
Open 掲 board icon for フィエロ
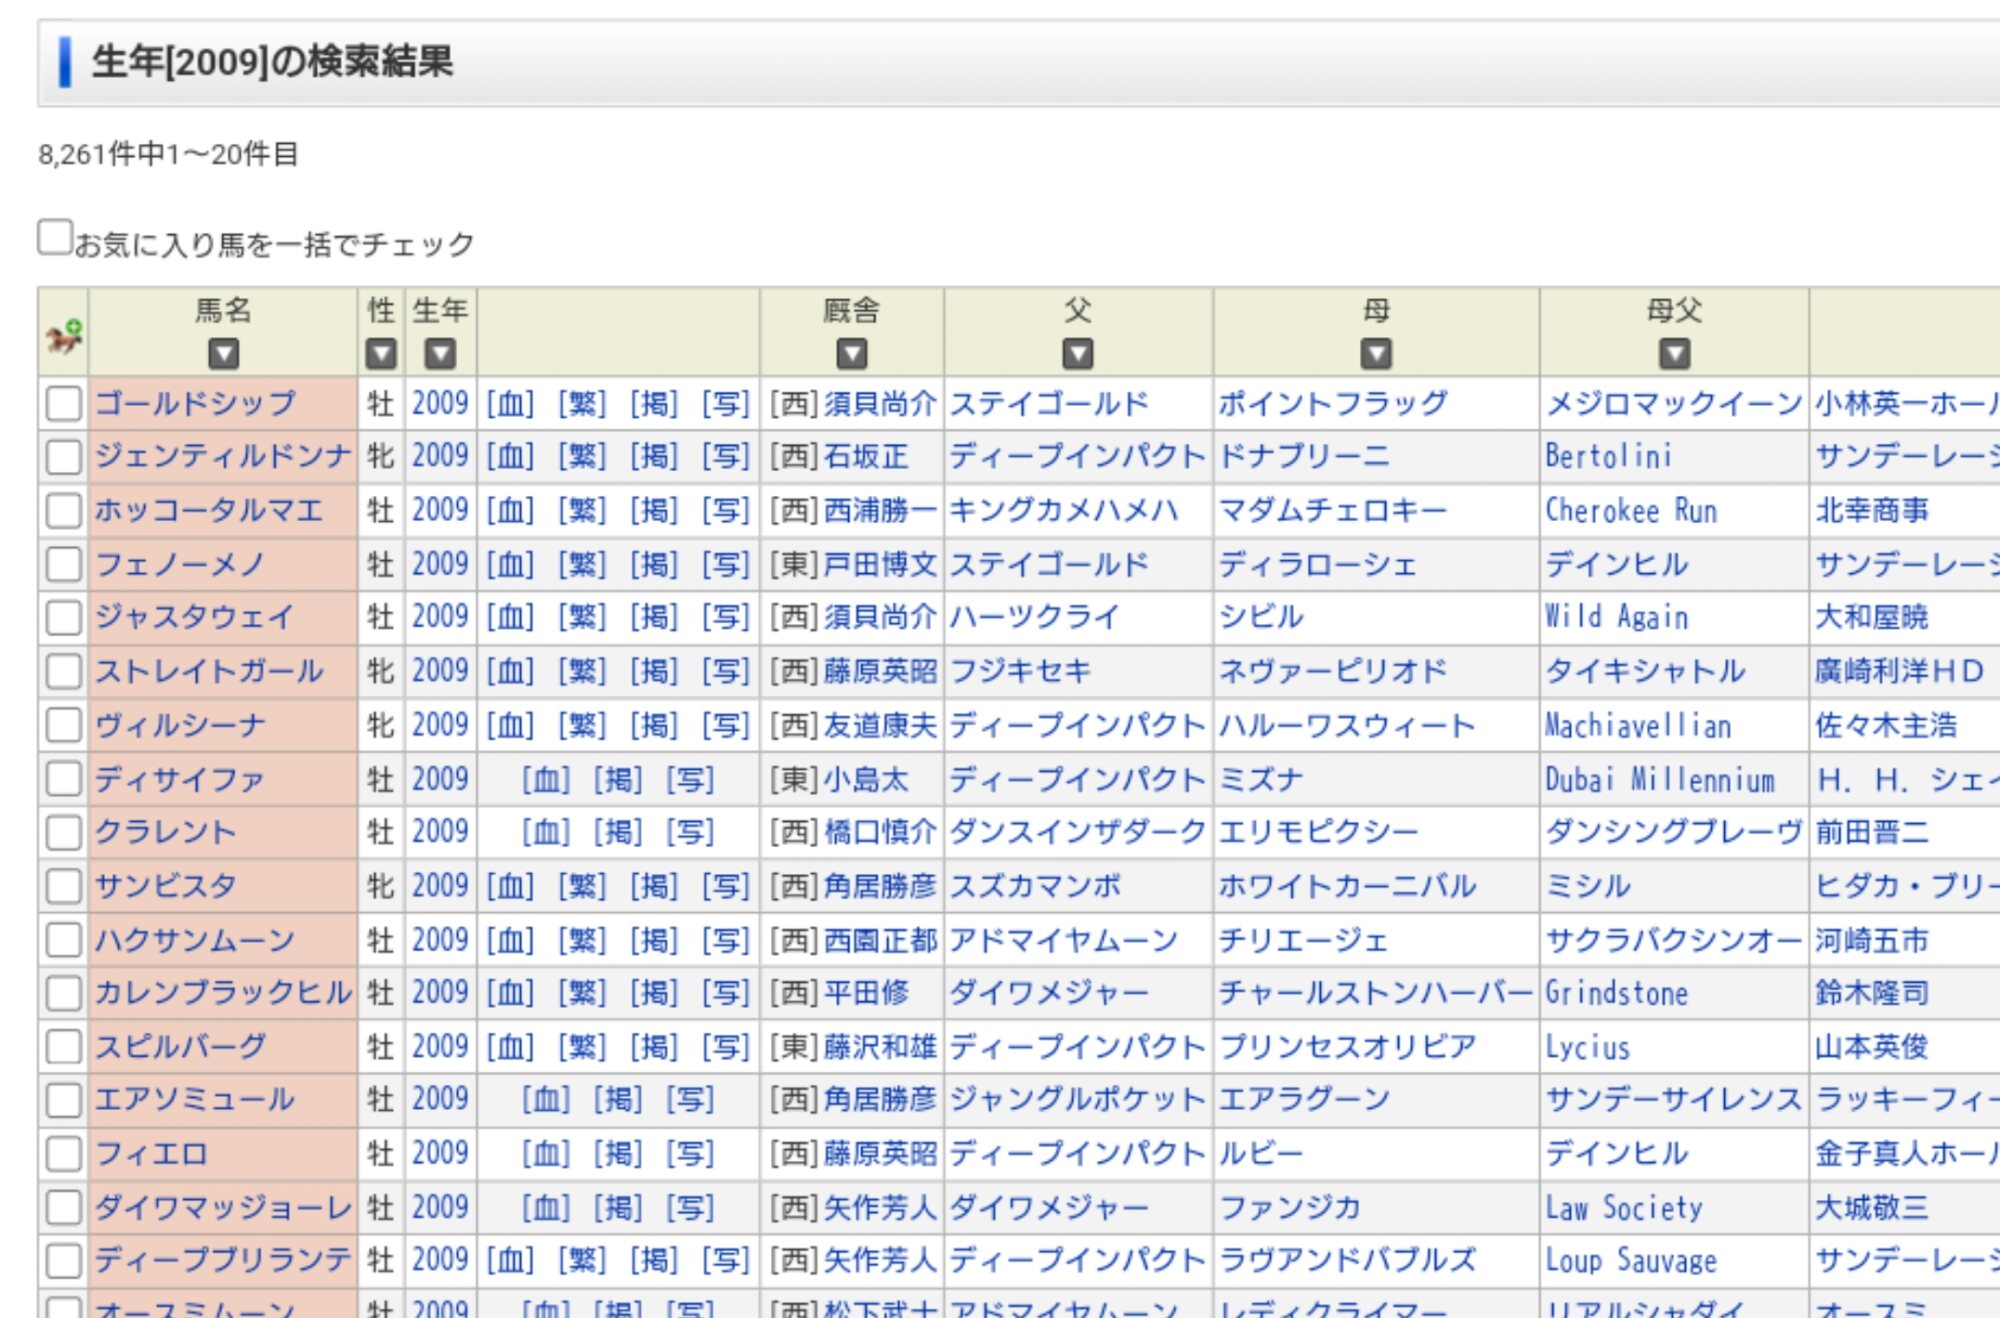tap(618, 1154)
